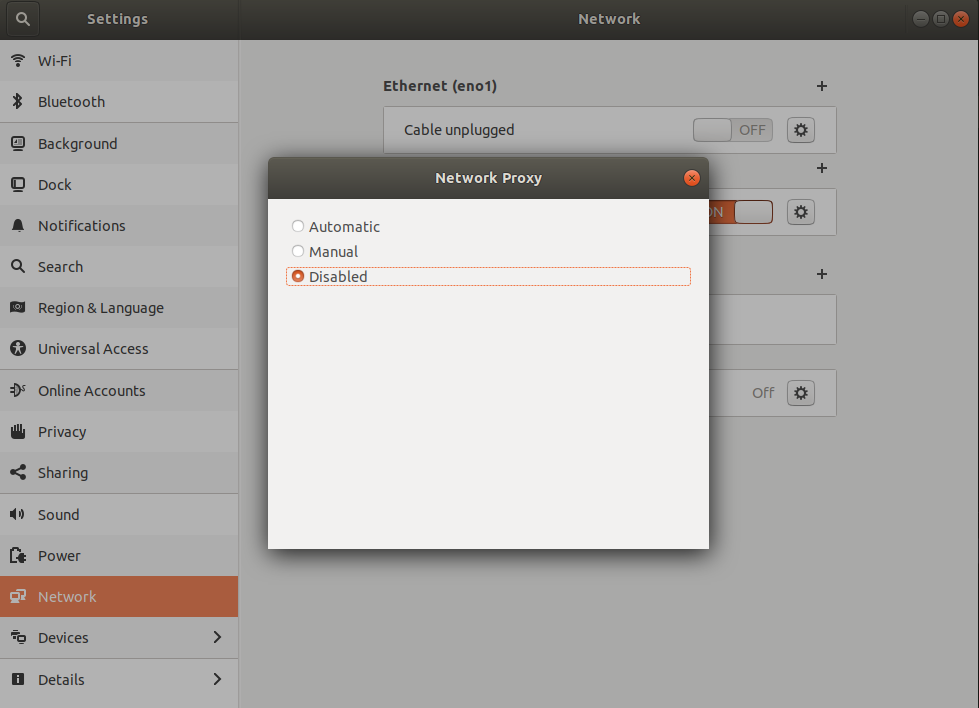Open Privacy settings in the sidebar
979x708 pixels.
coord(62,431)
